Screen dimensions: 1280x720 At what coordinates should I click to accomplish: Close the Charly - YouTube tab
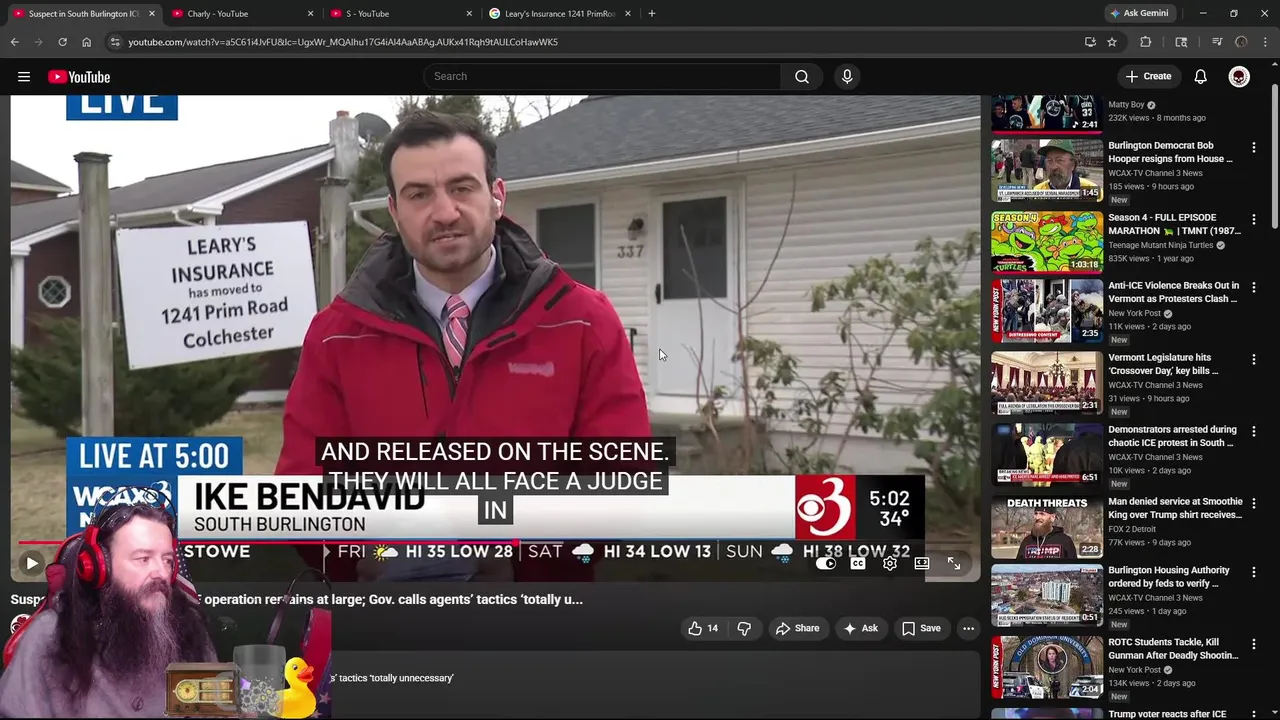(310, 14)
